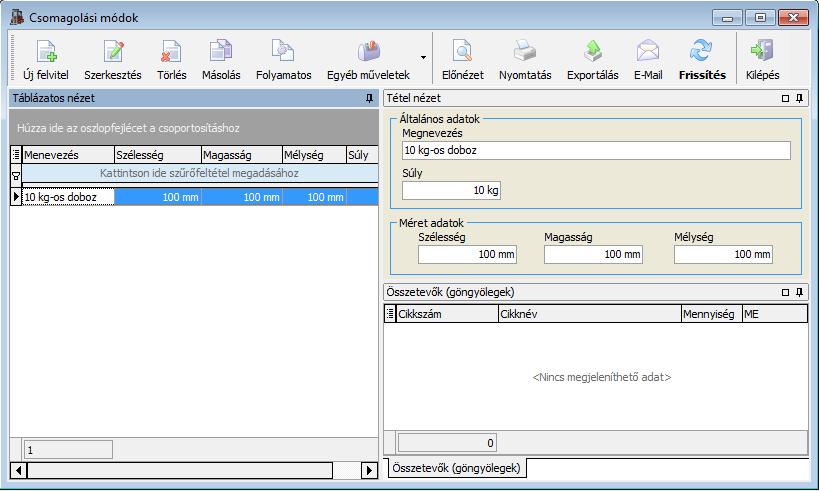Image resolution: width=819 pixels, height=491 pixels.
Task: Open Egyéb műveletek tools icon
Action: tap(369, 52)
